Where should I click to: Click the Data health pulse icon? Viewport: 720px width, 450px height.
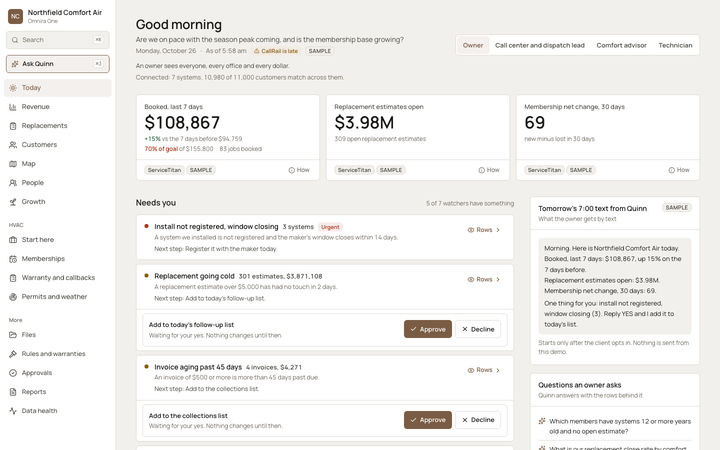click(x=13, y=411)
